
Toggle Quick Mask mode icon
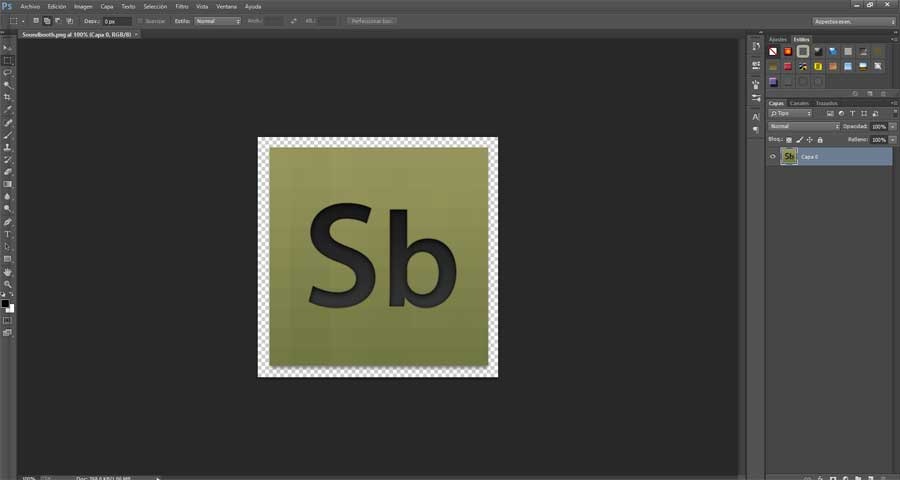7,320
